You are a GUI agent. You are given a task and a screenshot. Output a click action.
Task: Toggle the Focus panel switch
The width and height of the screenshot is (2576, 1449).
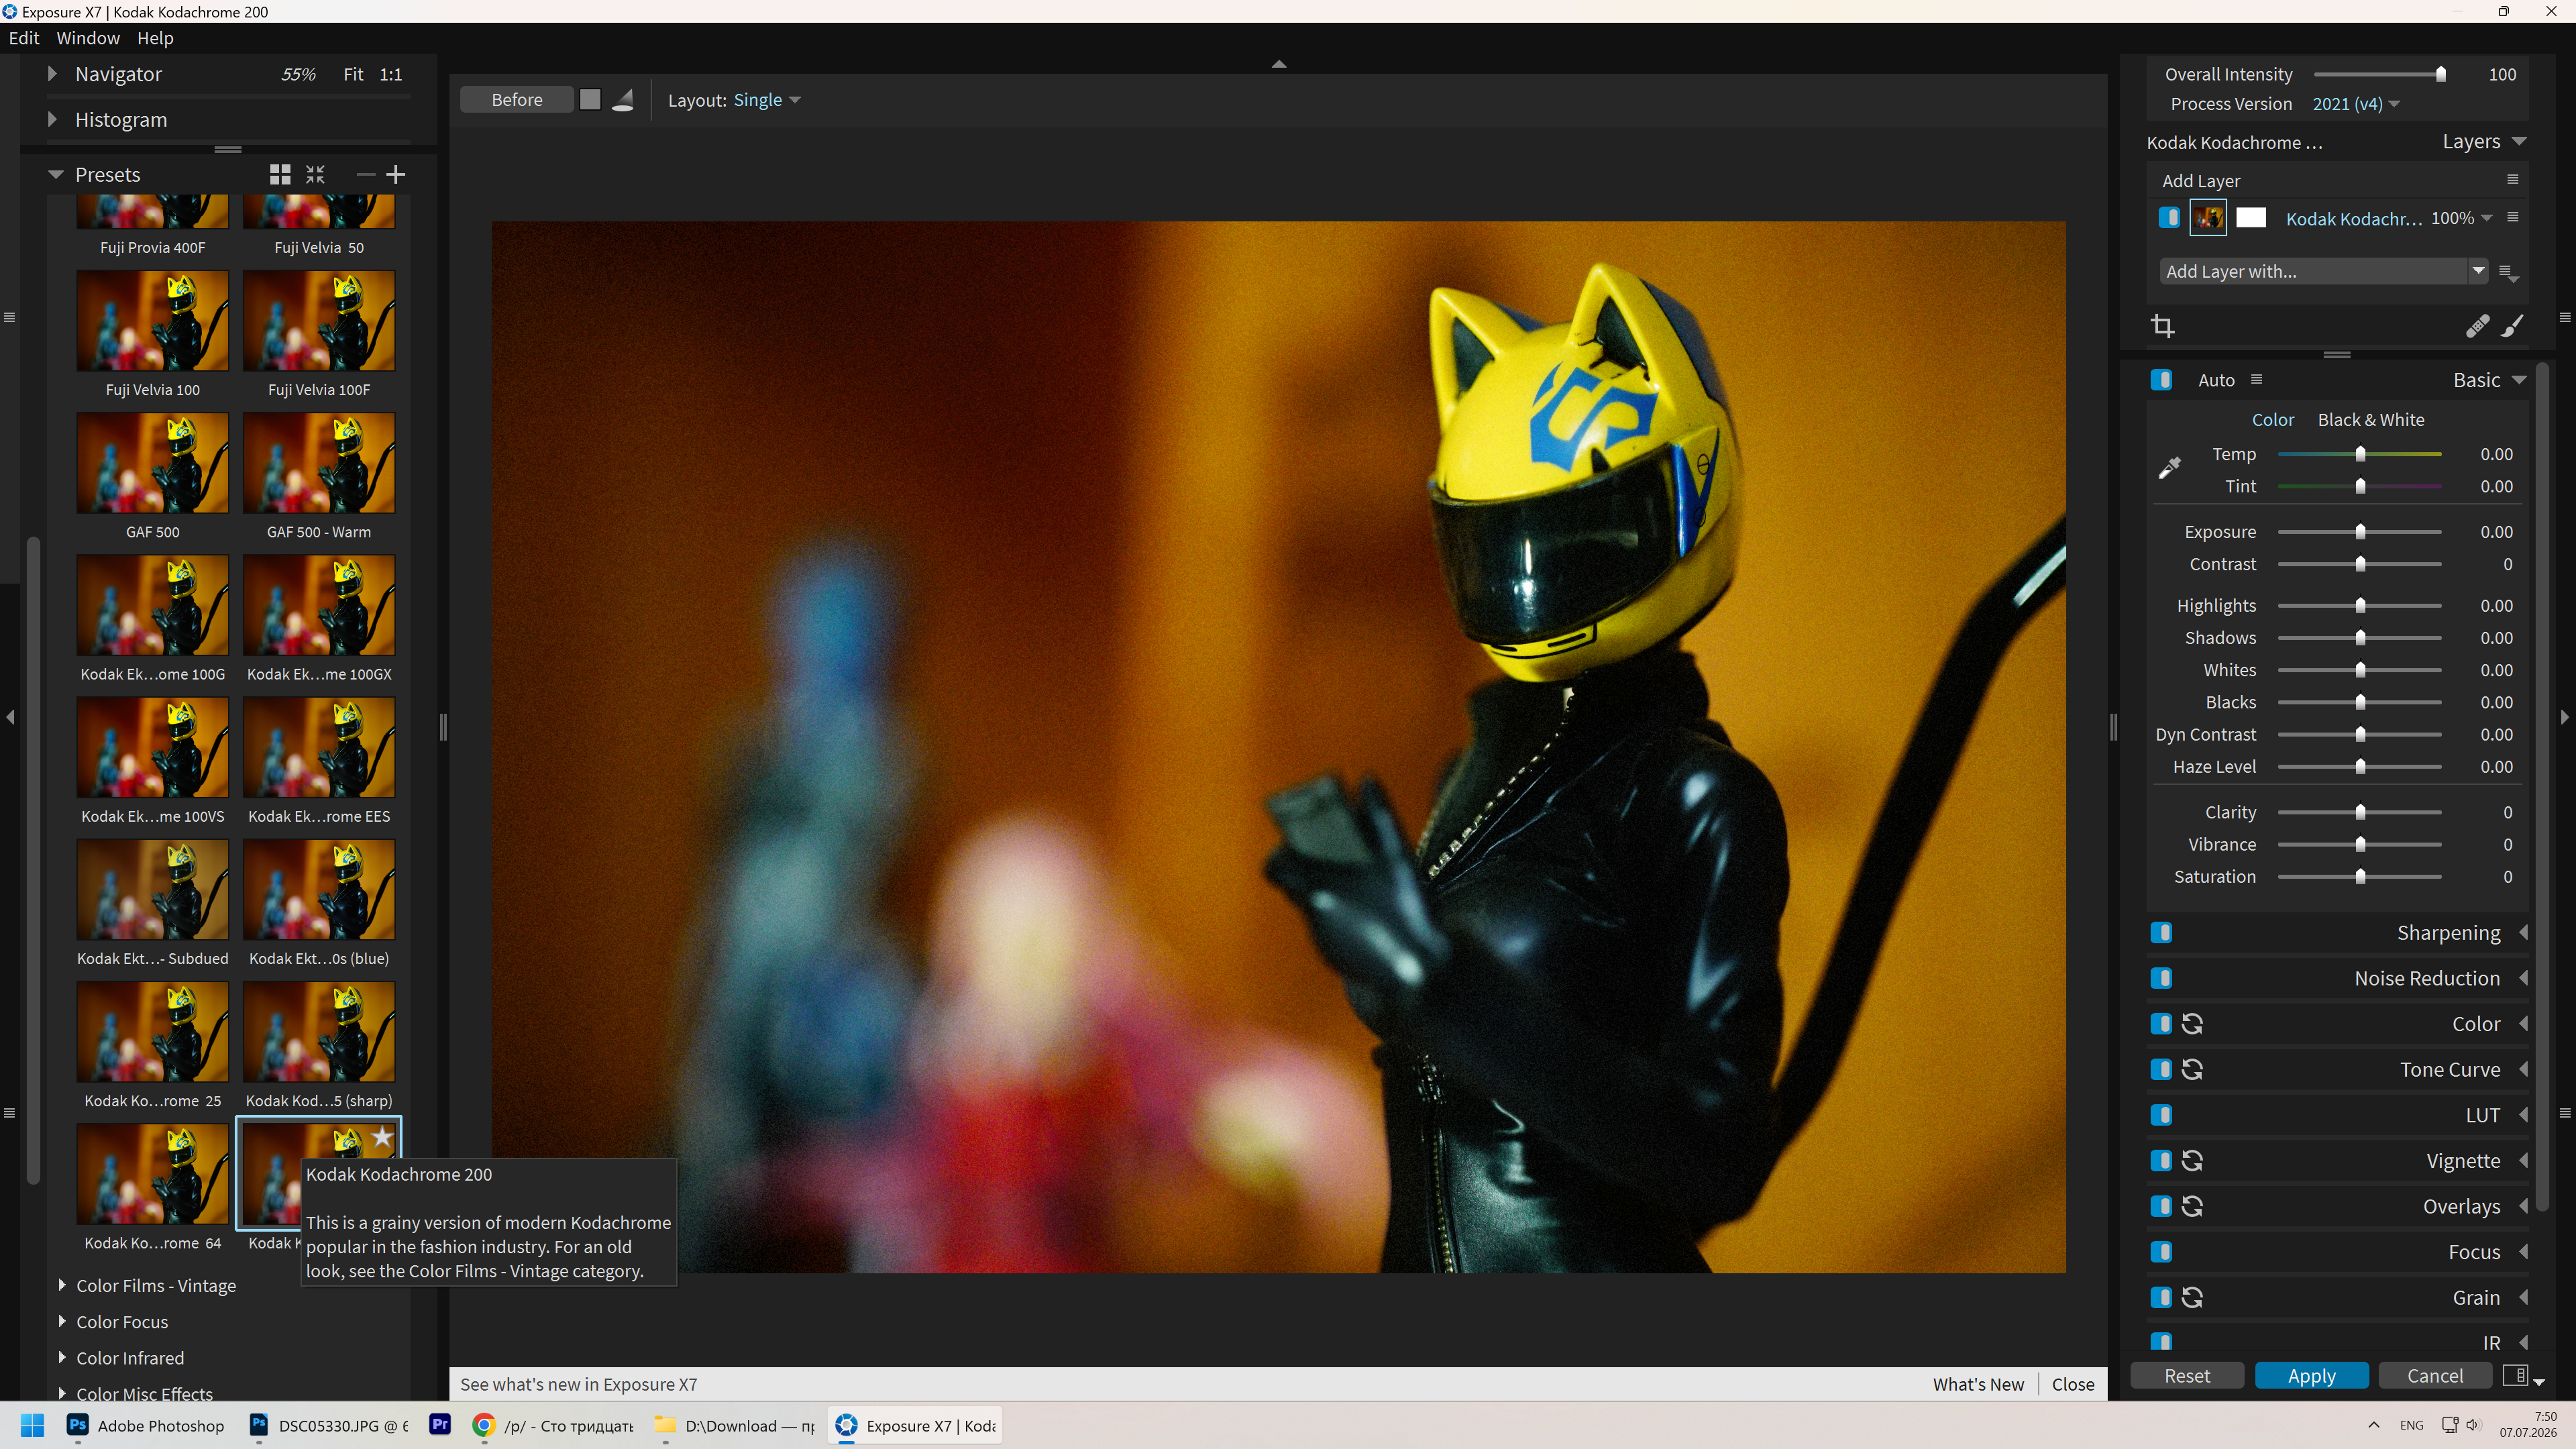[2161, 1252]
